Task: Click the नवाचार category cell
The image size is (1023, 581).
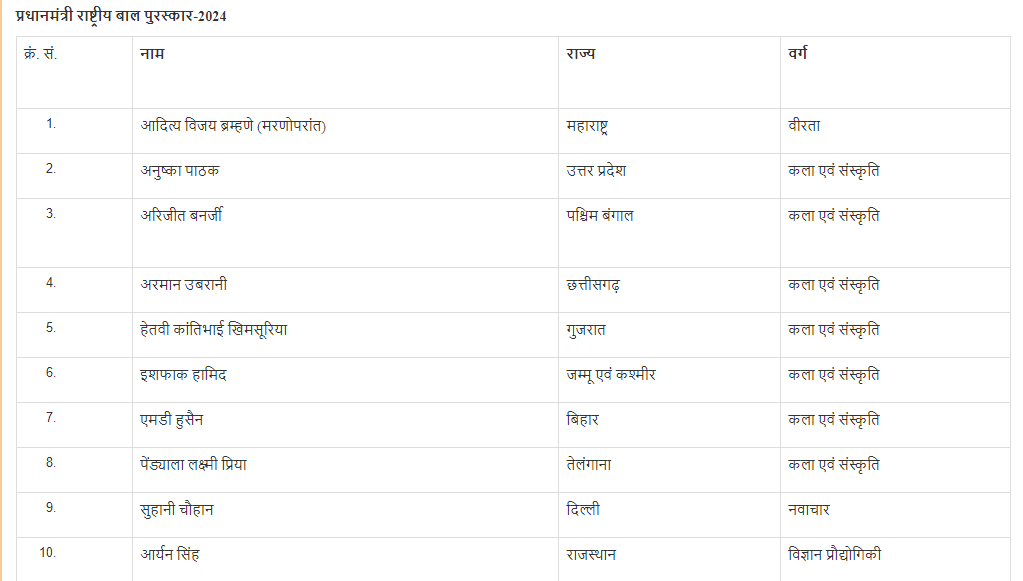Action: (x=809, y=510)
